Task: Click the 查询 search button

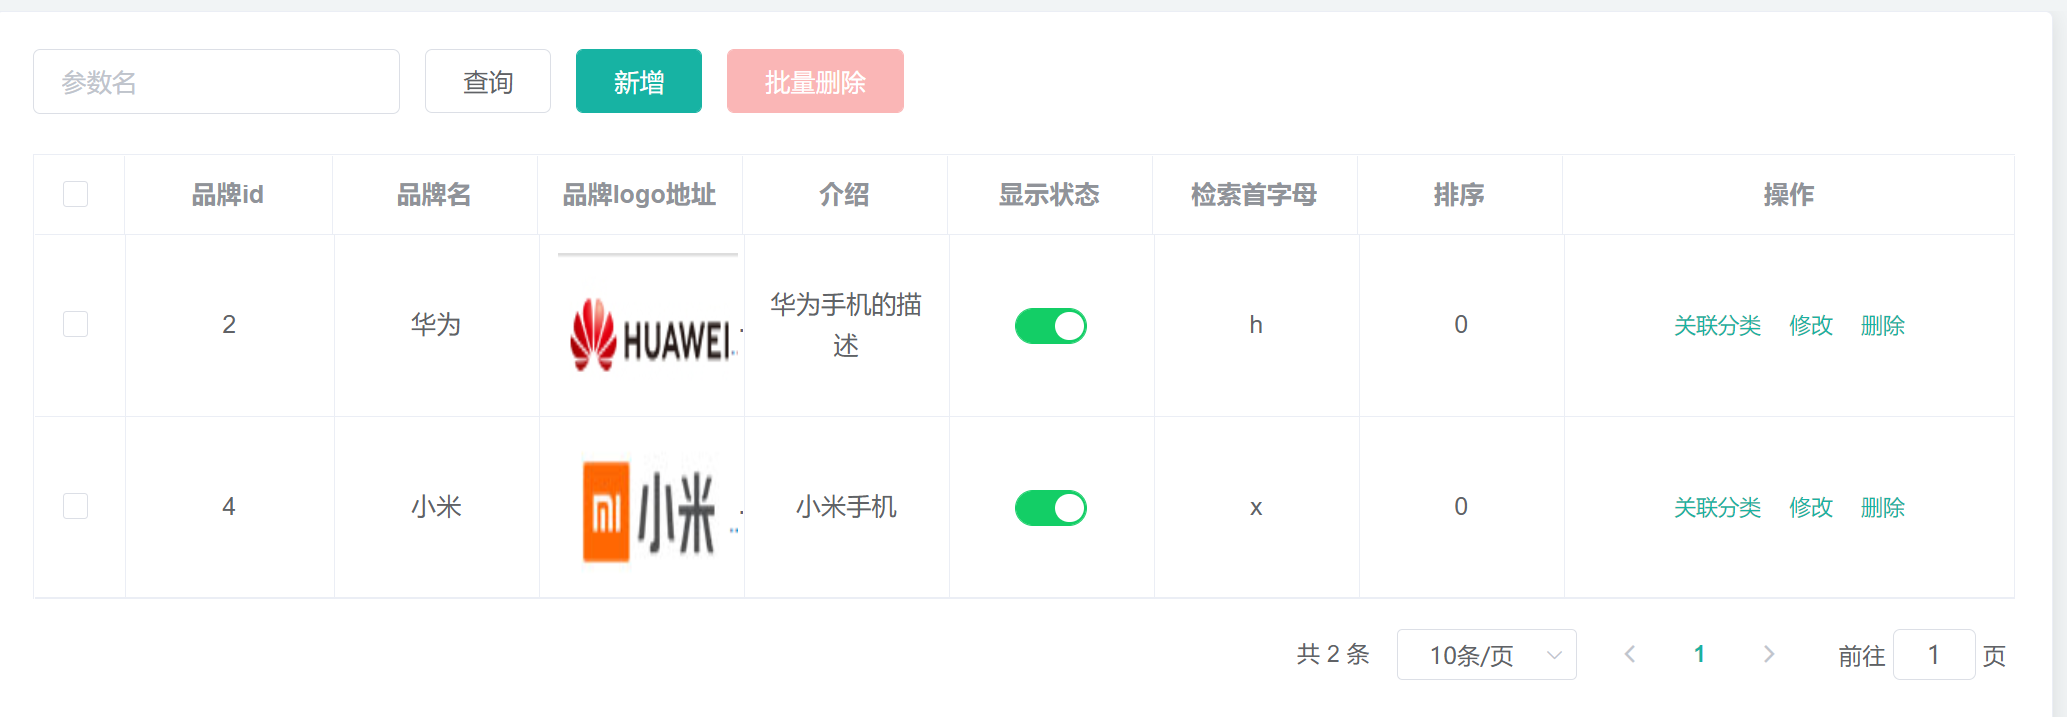Action: (488, 82)
